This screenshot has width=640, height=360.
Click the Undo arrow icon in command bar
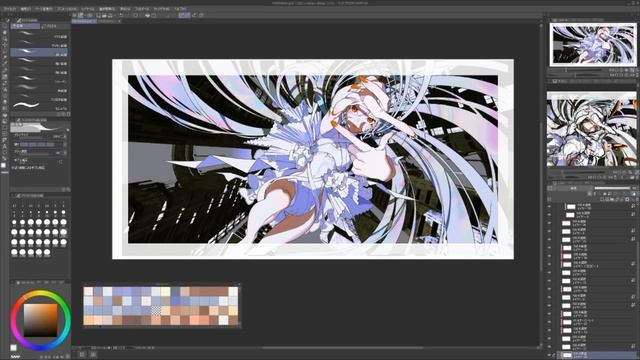coord(121,15)
